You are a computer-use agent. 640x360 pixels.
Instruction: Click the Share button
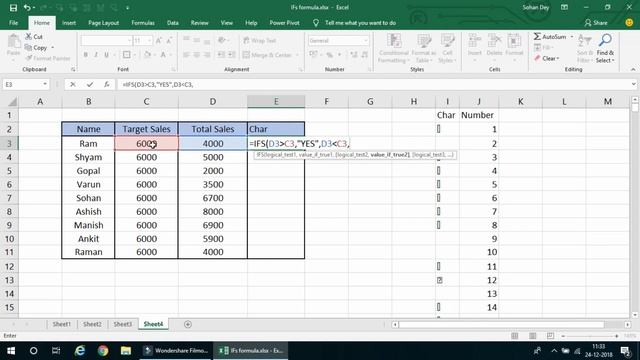click(596, 23)
